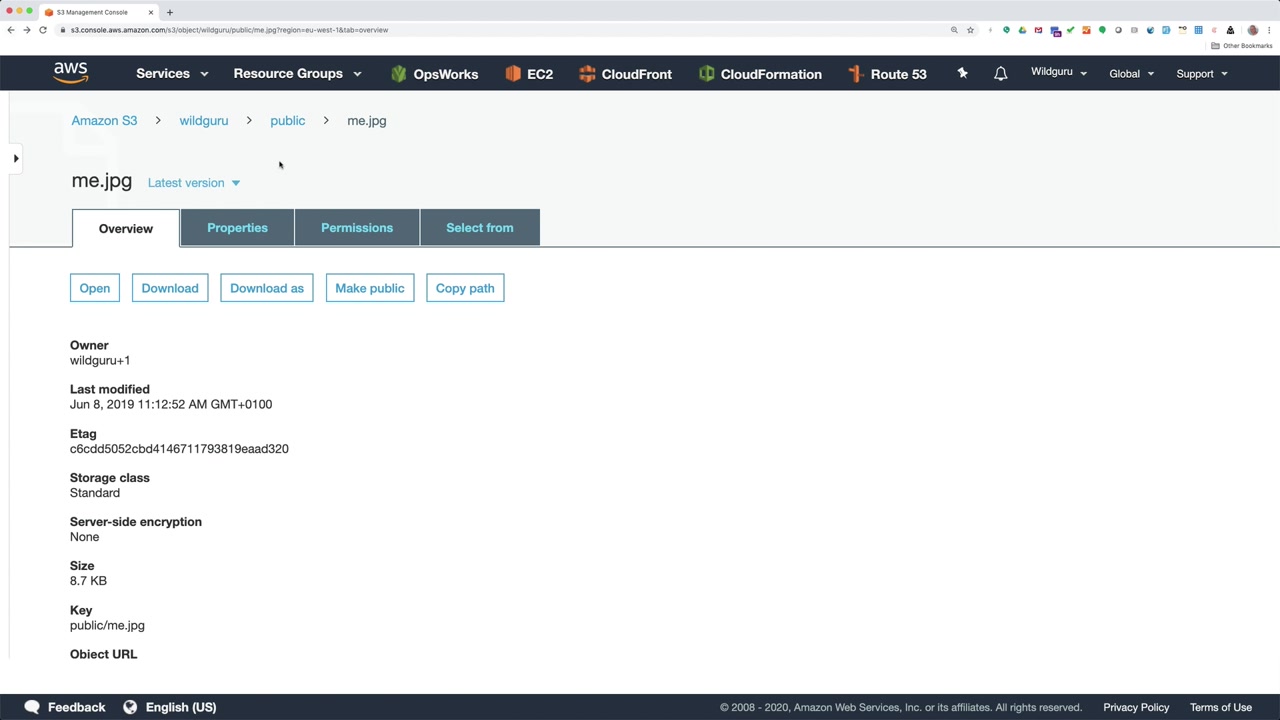Image resolution: width=1280 pixels, height=720 pixels.
Task: Go forward in the browser
Action: (27, 30)
